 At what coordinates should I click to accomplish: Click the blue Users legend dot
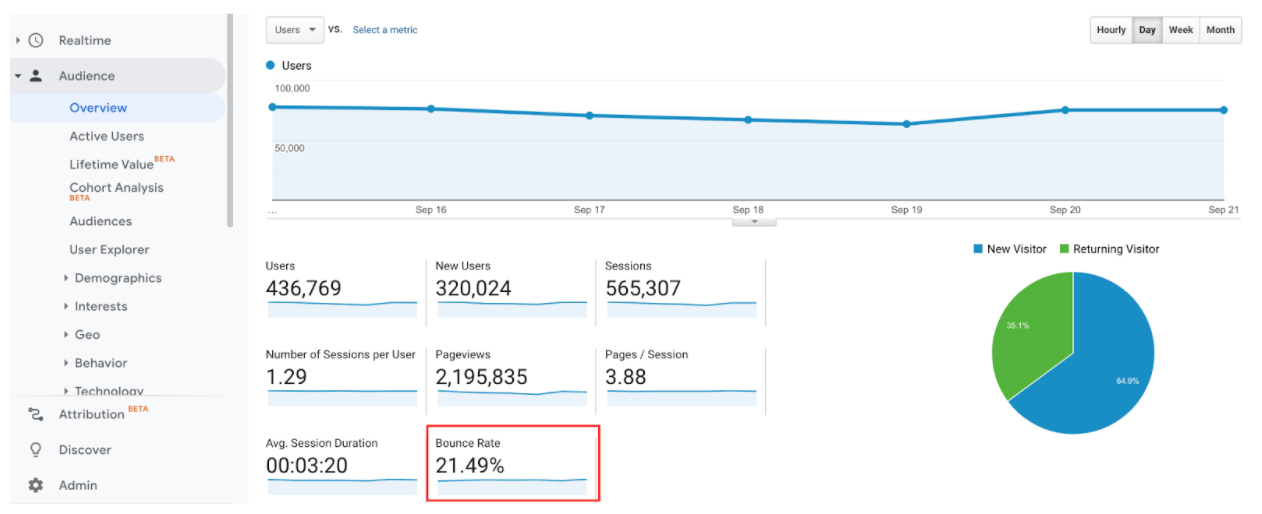pos(270,66)
